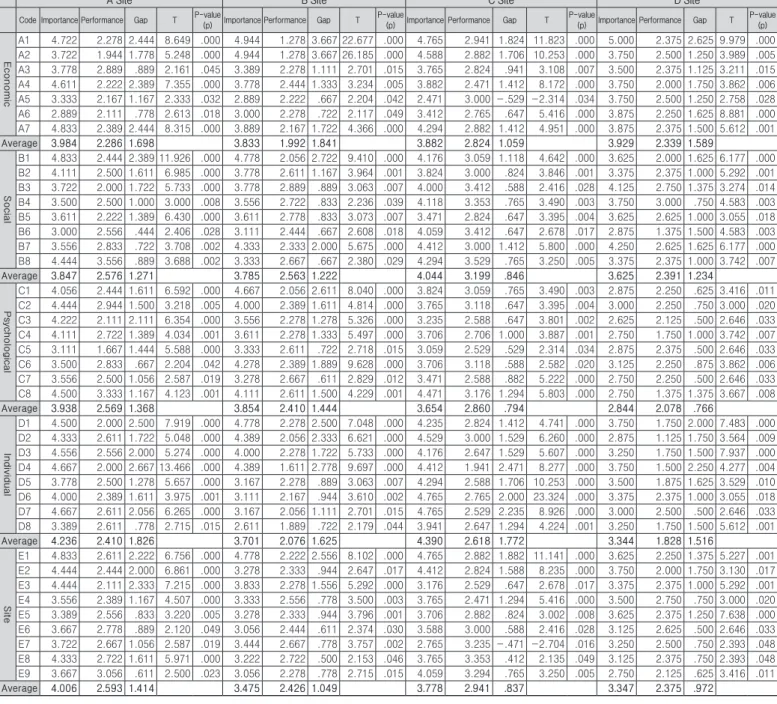Click Psychological average performance 2.078
This screenshot has height=704, width=777.
(x=668, y=409)
